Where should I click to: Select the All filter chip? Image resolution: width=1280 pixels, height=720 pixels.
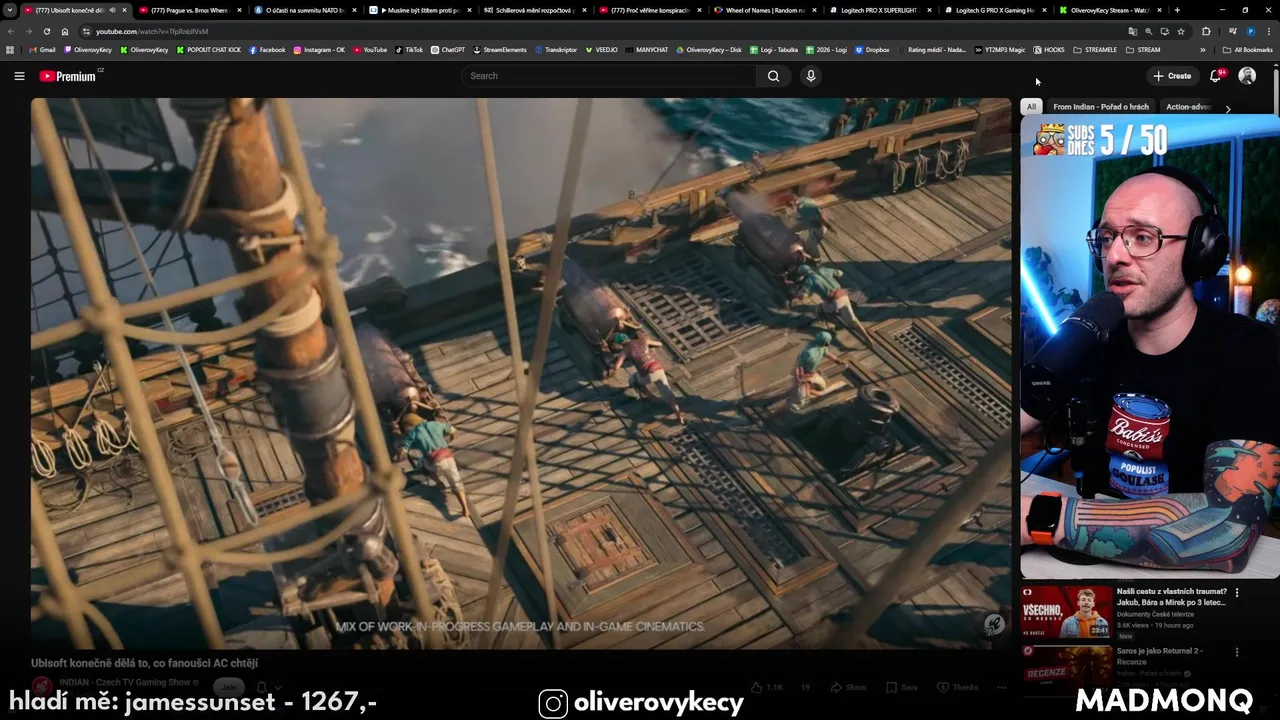click(x=1031, y=107)
